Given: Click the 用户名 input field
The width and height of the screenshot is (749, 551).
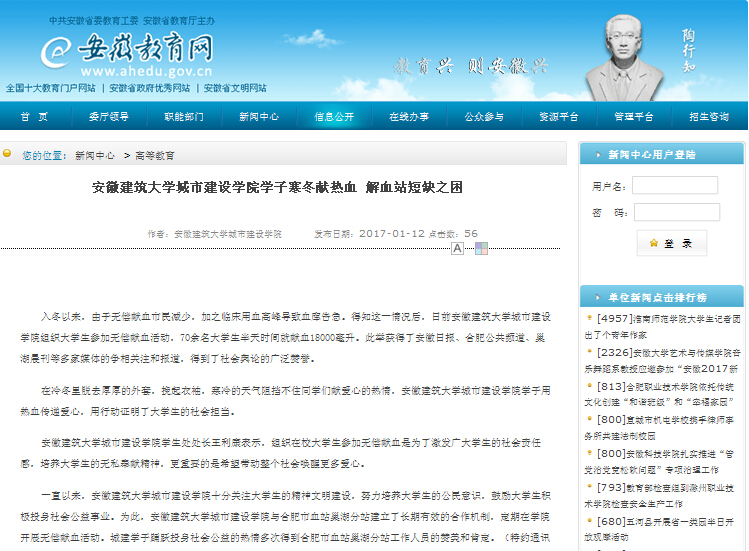Looking at the screenshot, I should 675,185.
